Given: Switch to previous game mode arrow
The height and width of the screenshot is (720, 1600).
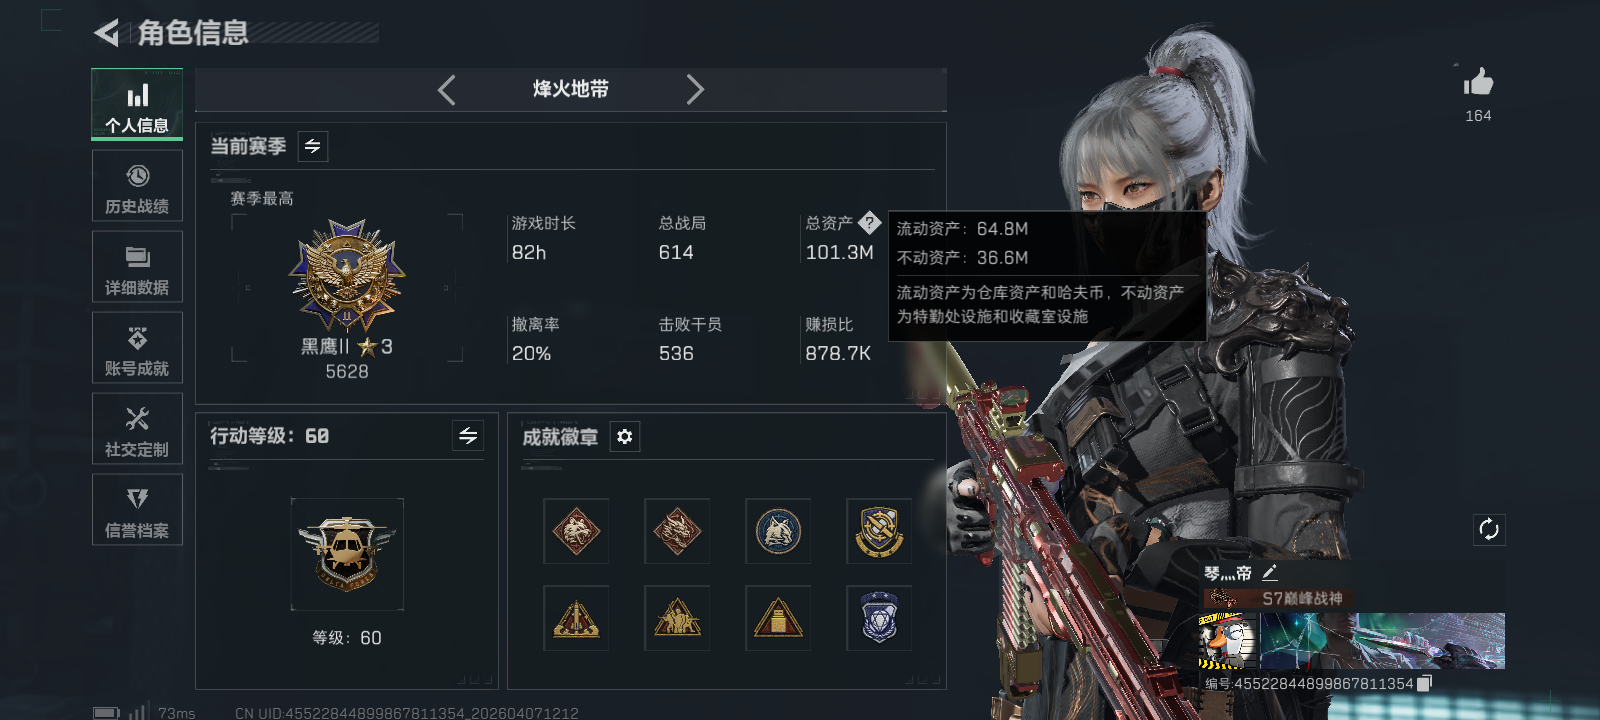Looking at the screenshot, I should (x=447, y=90).
